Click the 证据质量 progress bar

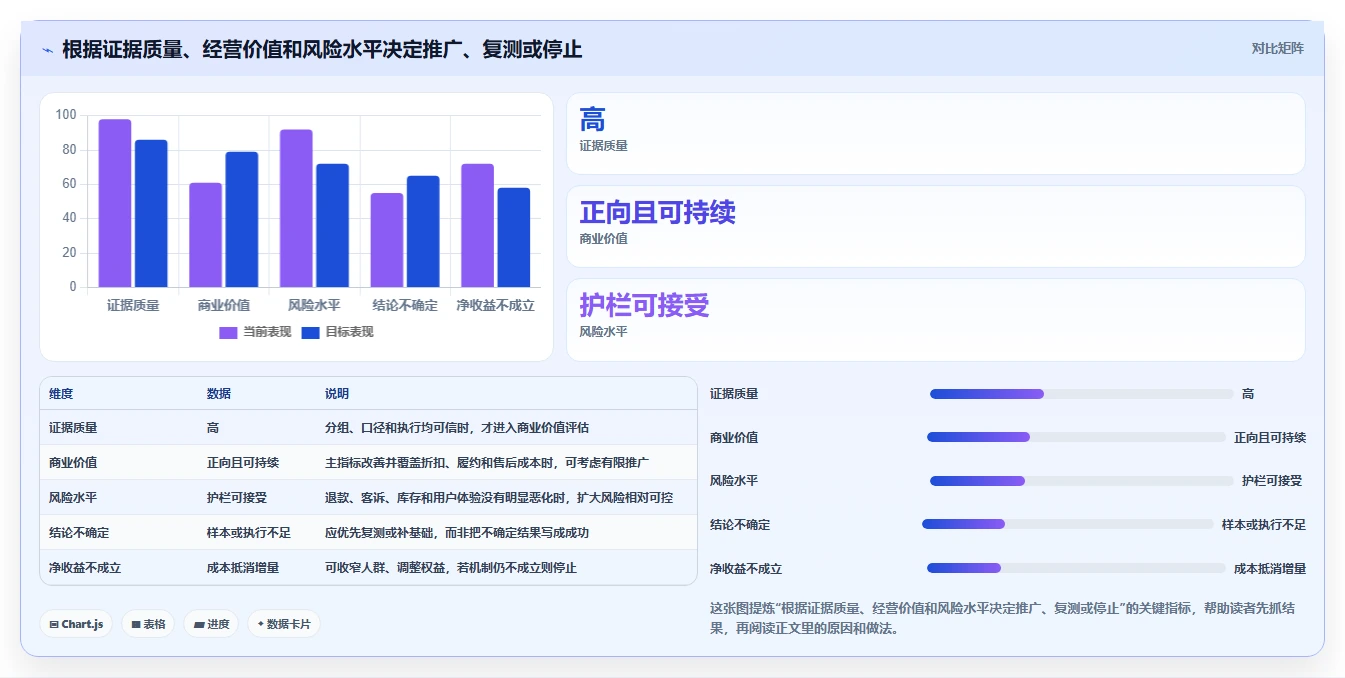(x=1082, y=394)
